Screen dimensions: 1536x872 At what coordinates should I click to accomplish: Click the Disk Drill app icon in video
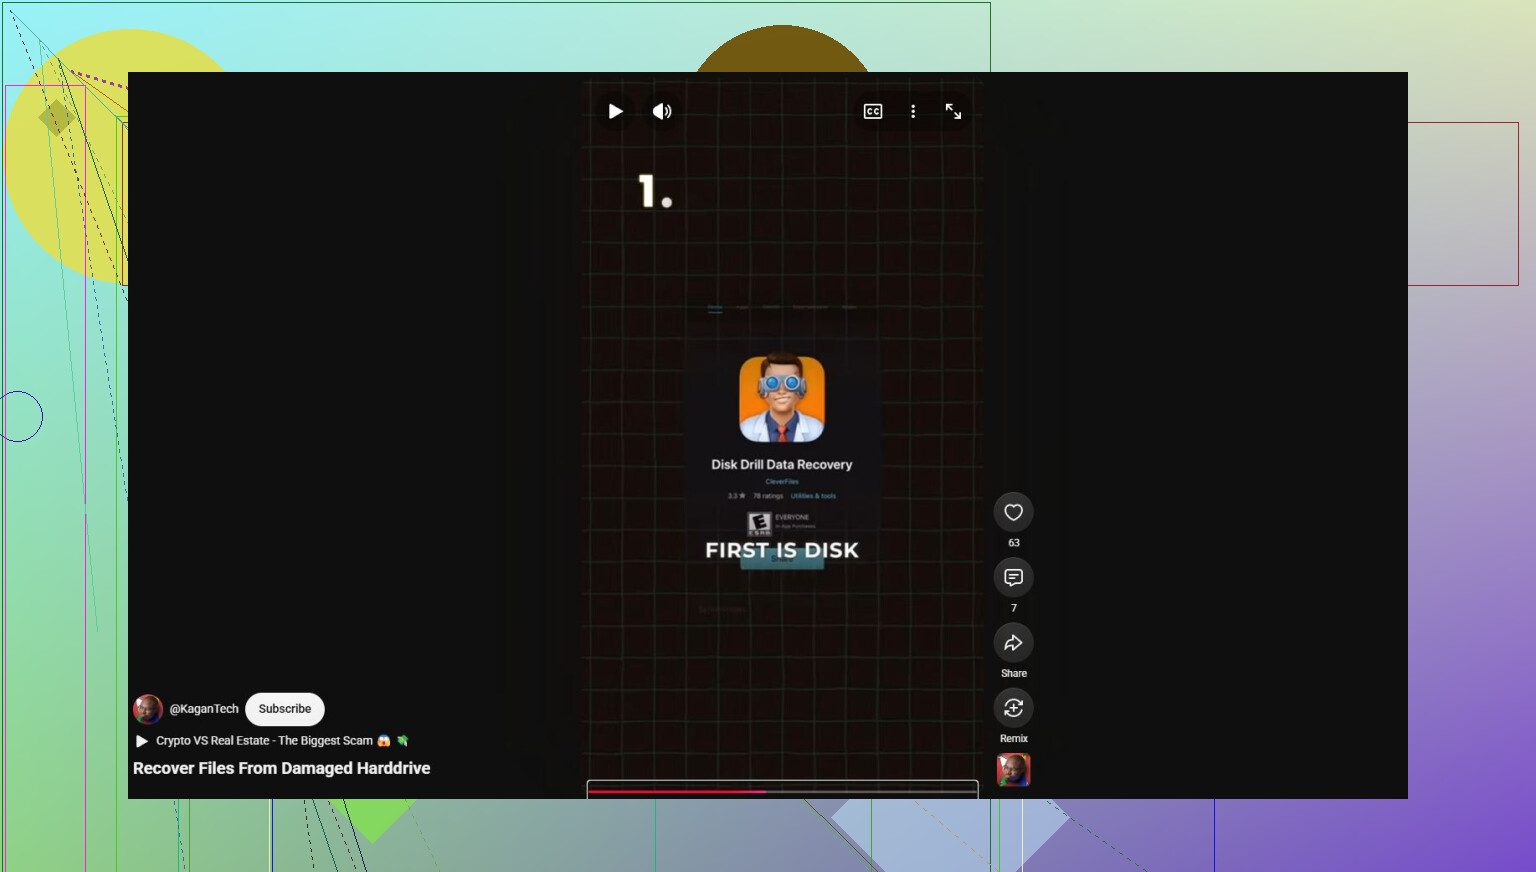coord(782,399)
